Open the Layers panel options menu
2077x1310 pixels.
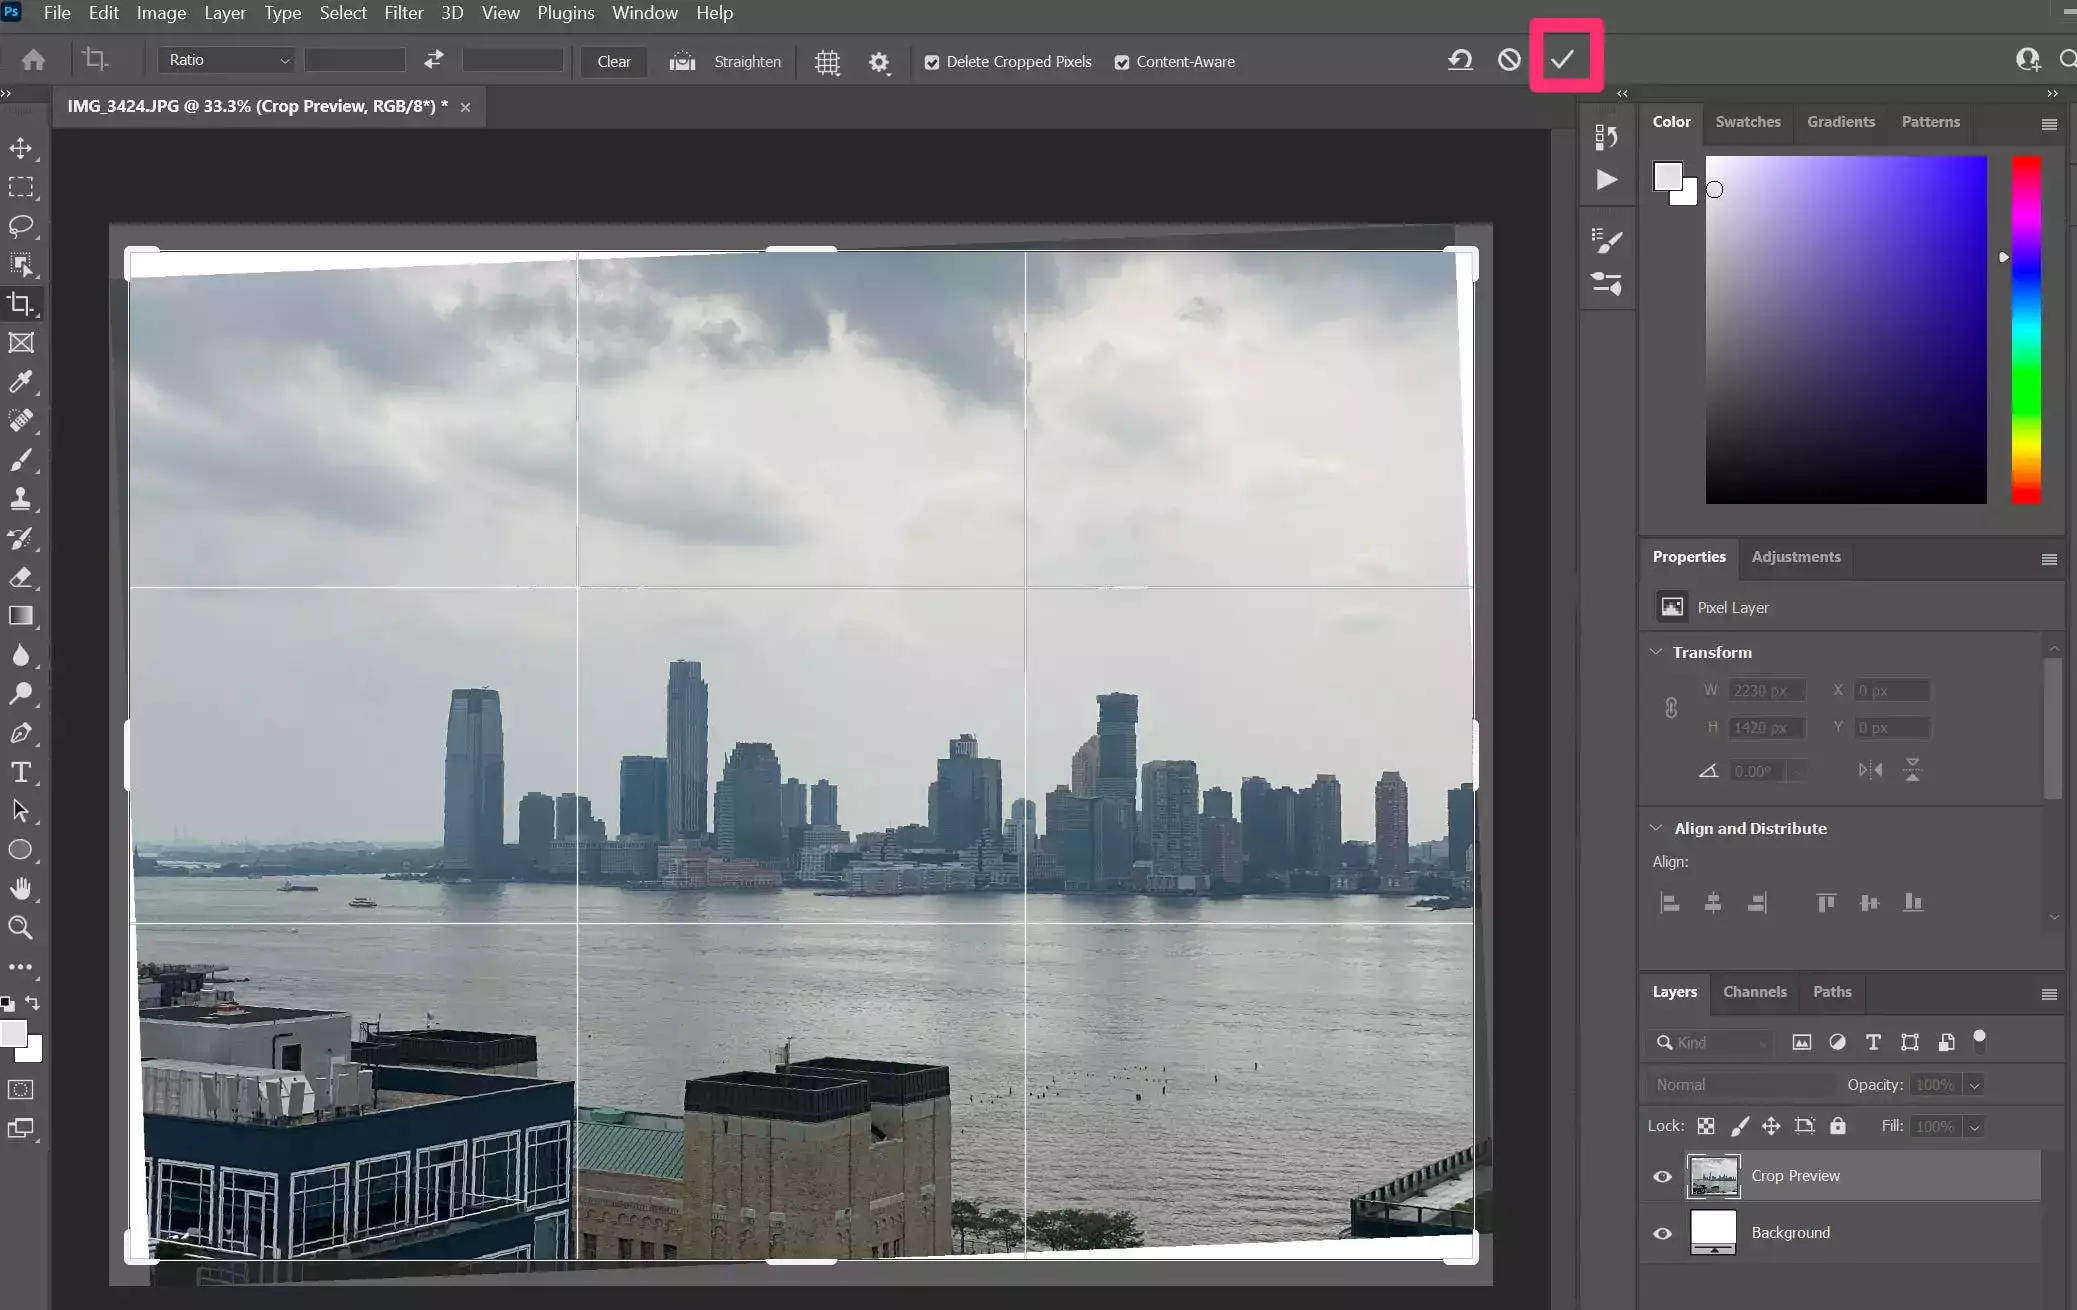click(2049, 994)
